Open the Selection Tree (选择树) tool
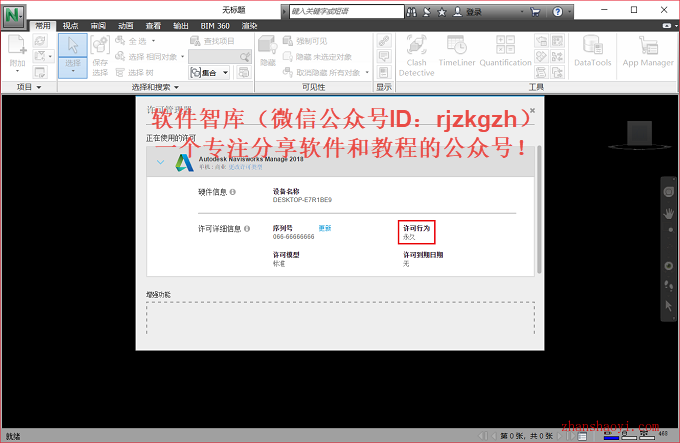Screen dimensions: 680x443 coord(120,72)
